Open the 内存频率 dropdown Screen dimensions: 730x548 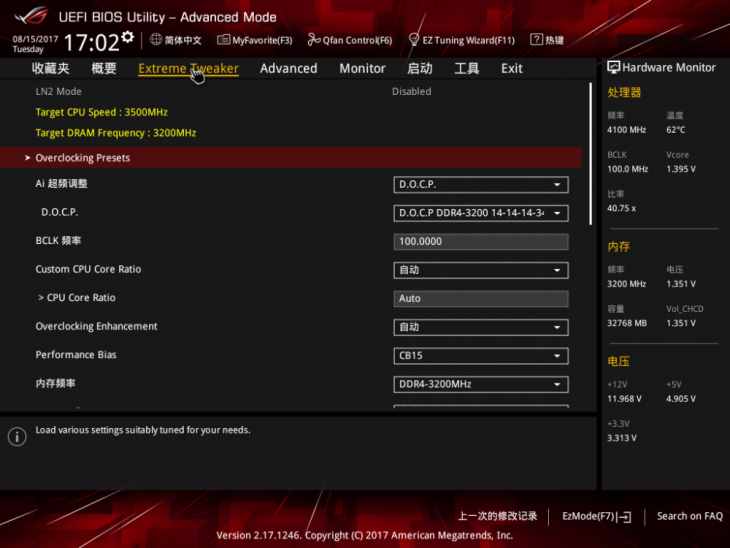tap(481, 385)
